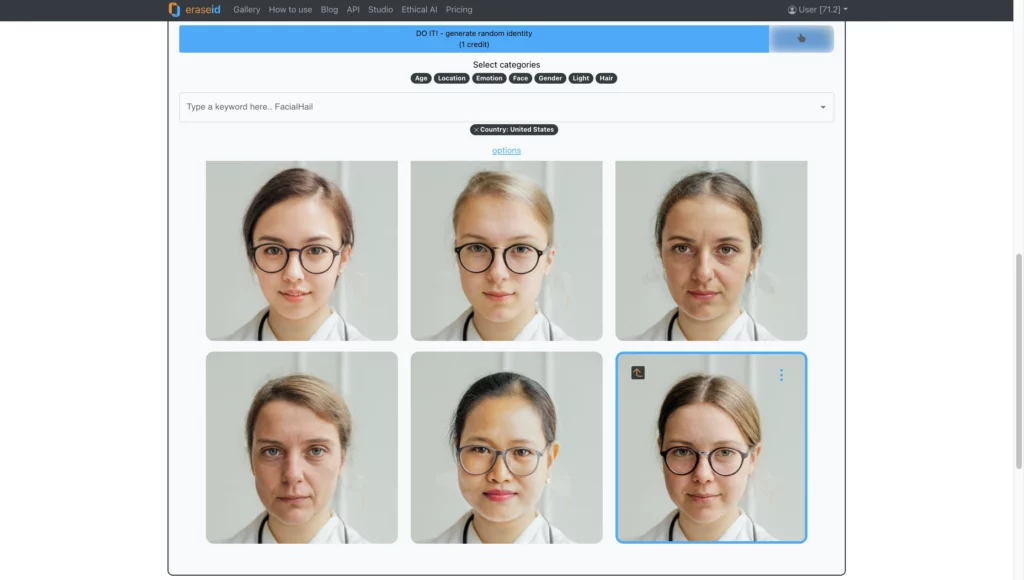
Task: Toggle the Emotion category chip
Action: click(x=489, y=78)
